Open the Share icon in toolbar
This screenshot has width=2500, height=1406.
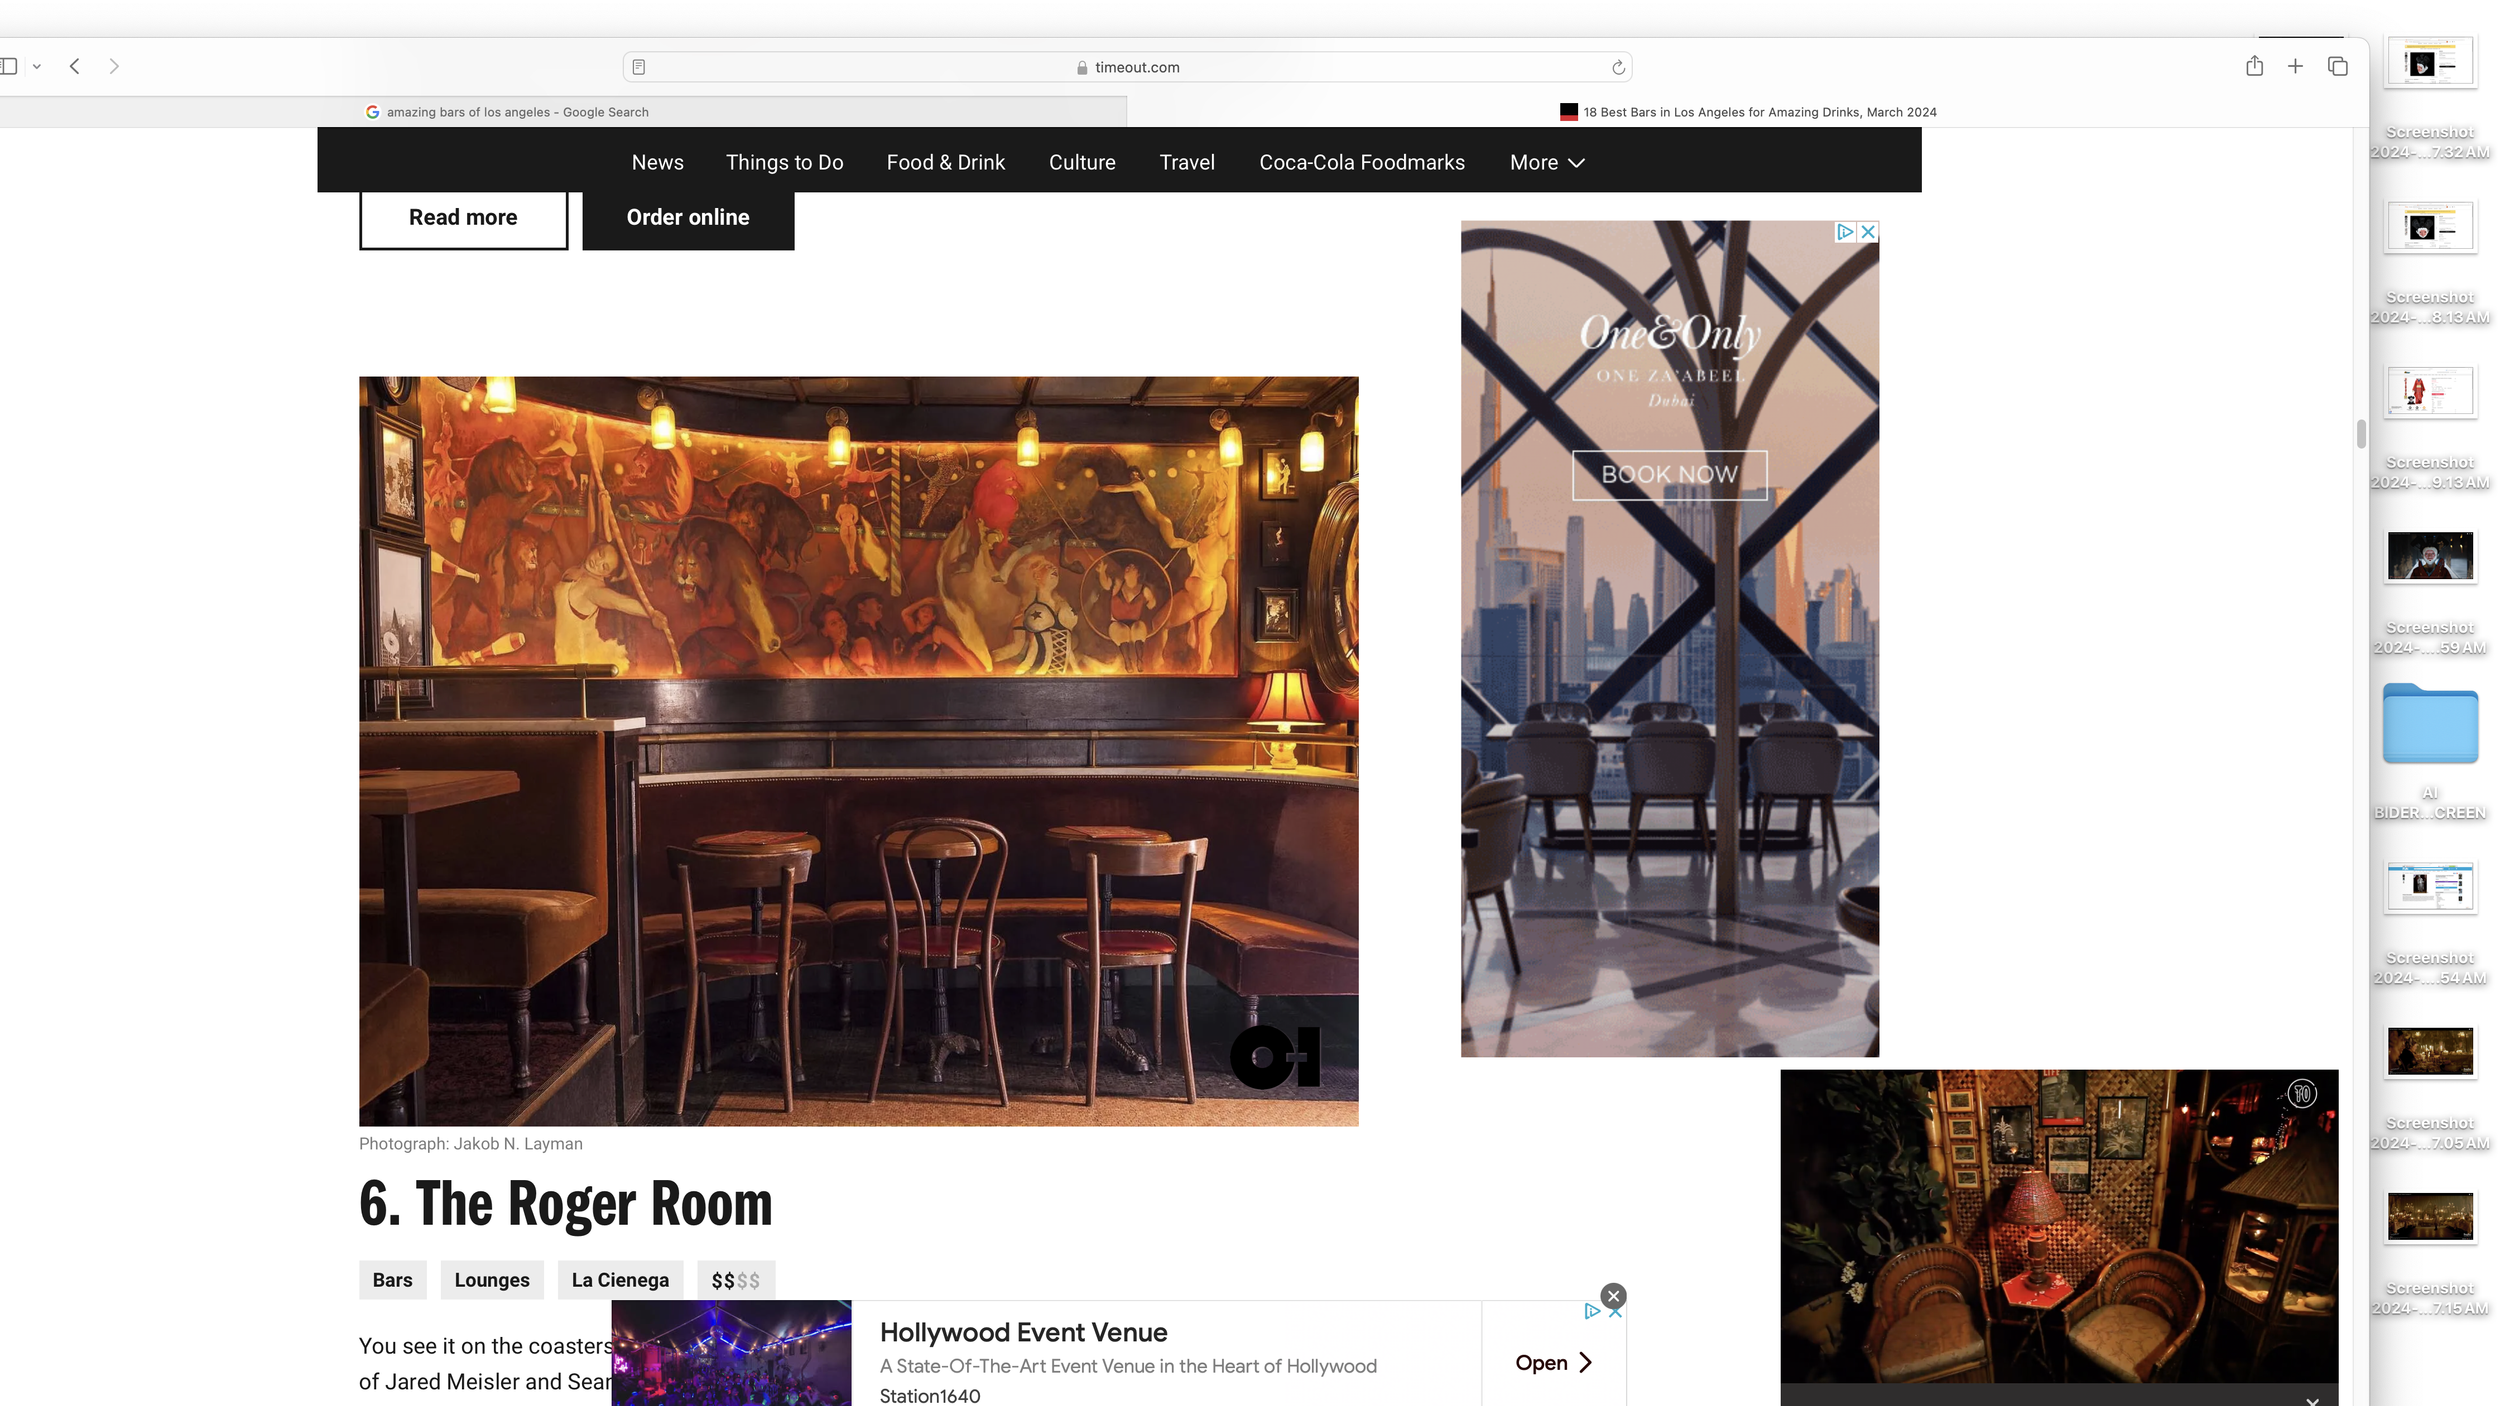pos(2254,66)
